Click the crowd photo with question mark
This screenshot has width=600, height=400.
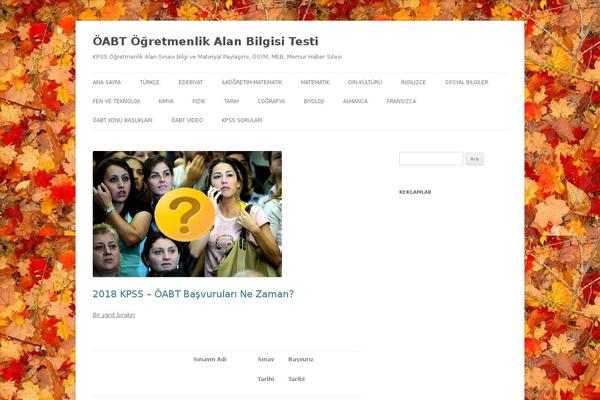pyautogui.click(x=187, y=214)
